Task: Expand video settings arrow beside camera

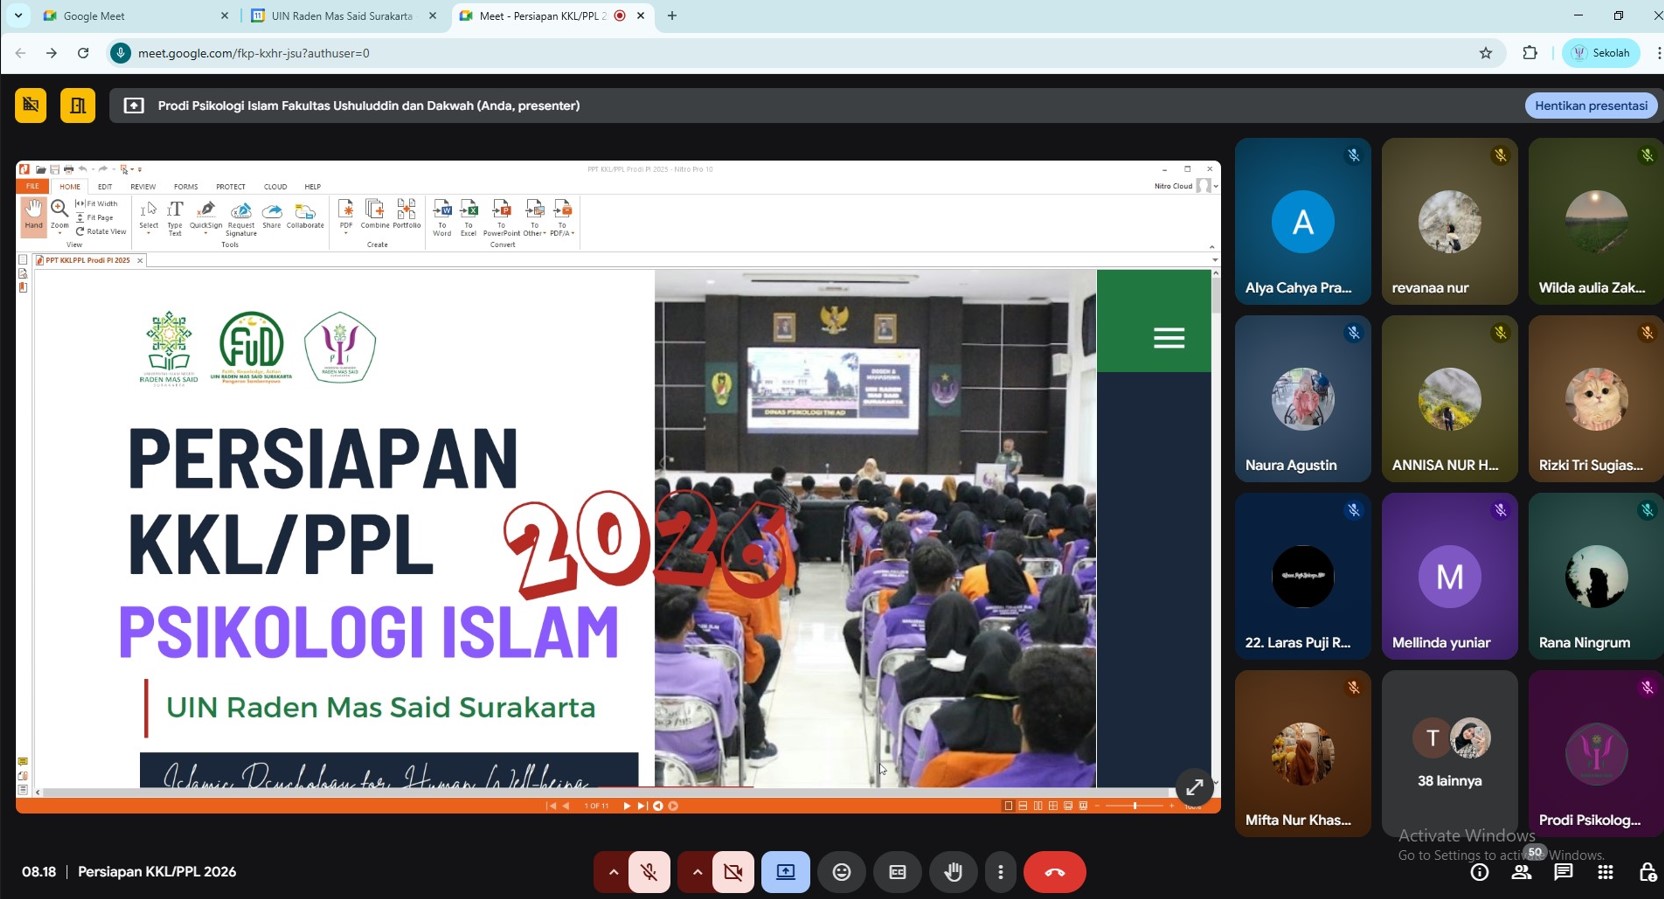Action: tap(697, 872)
